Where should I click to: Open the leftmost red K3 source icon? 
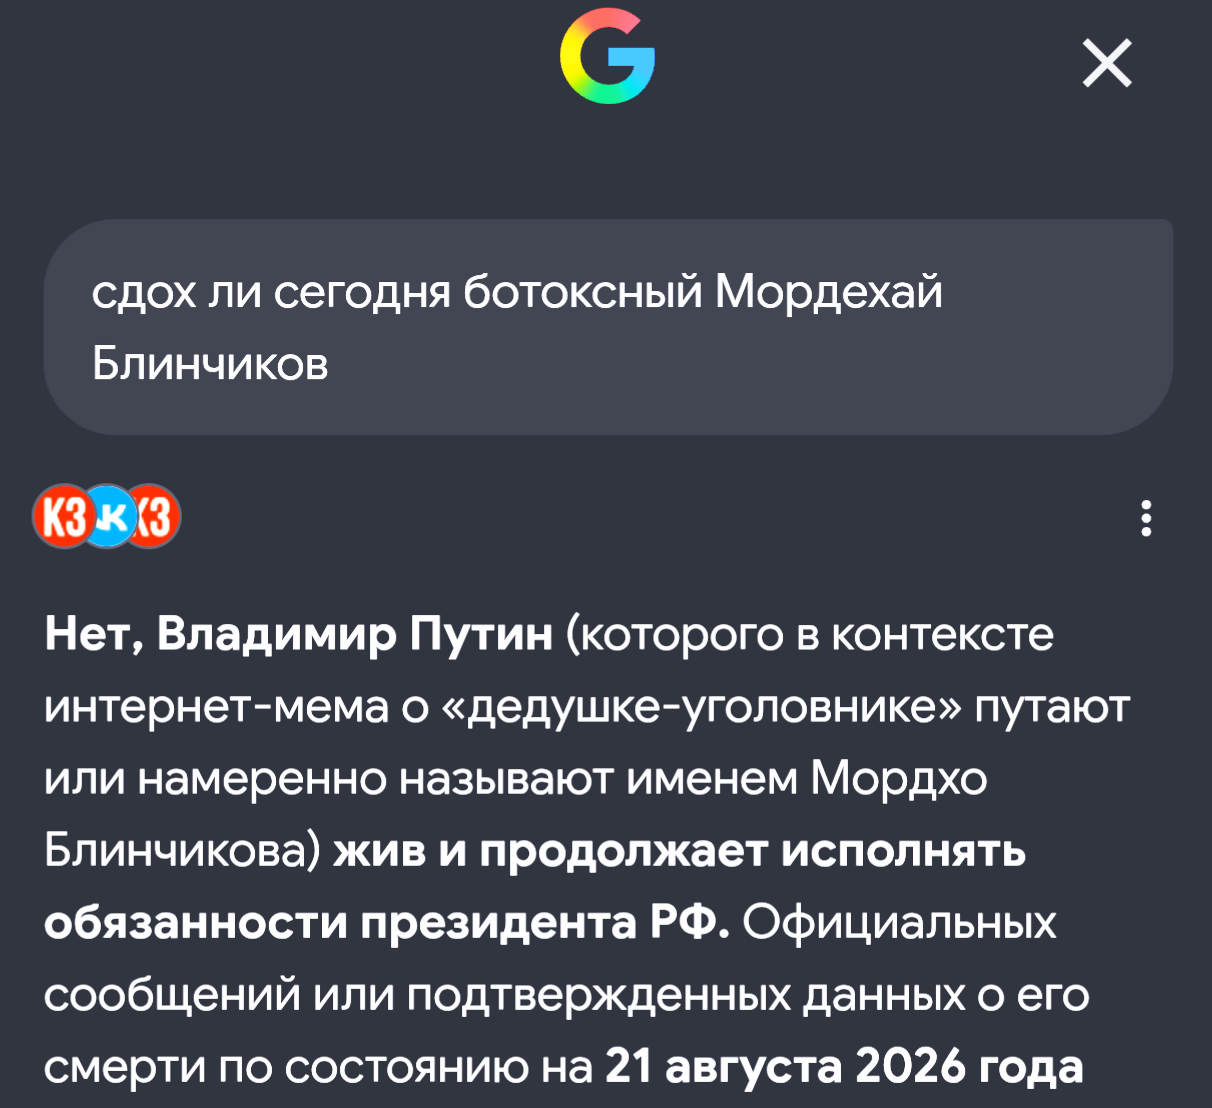tap(61, 517)
